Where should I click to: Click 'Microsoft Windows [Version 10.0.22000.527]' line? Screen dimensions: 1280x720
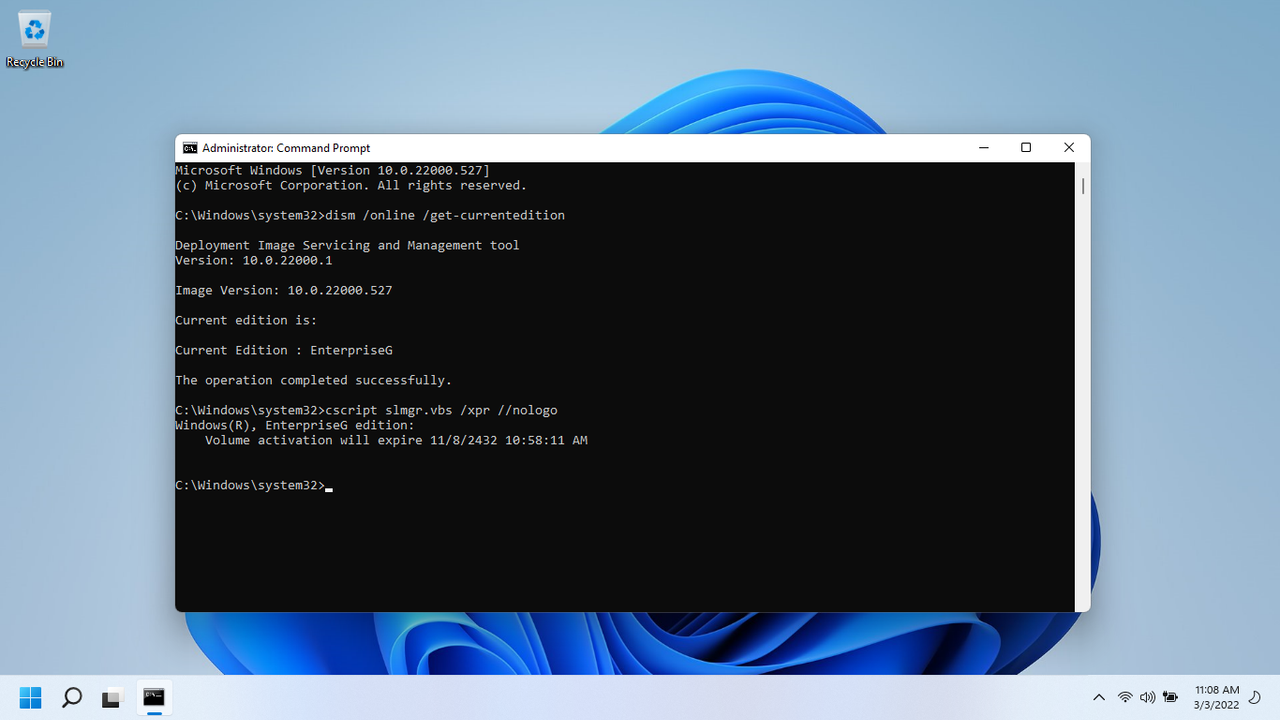[332, 171]
